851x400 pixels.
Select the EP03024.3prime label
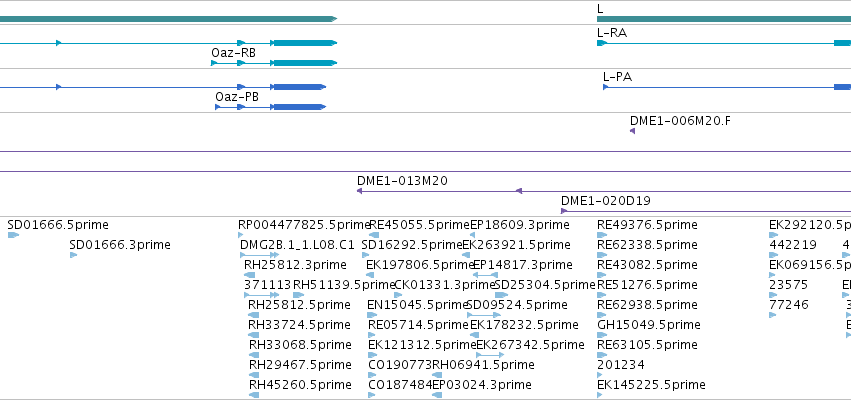[x=481, y=385]
